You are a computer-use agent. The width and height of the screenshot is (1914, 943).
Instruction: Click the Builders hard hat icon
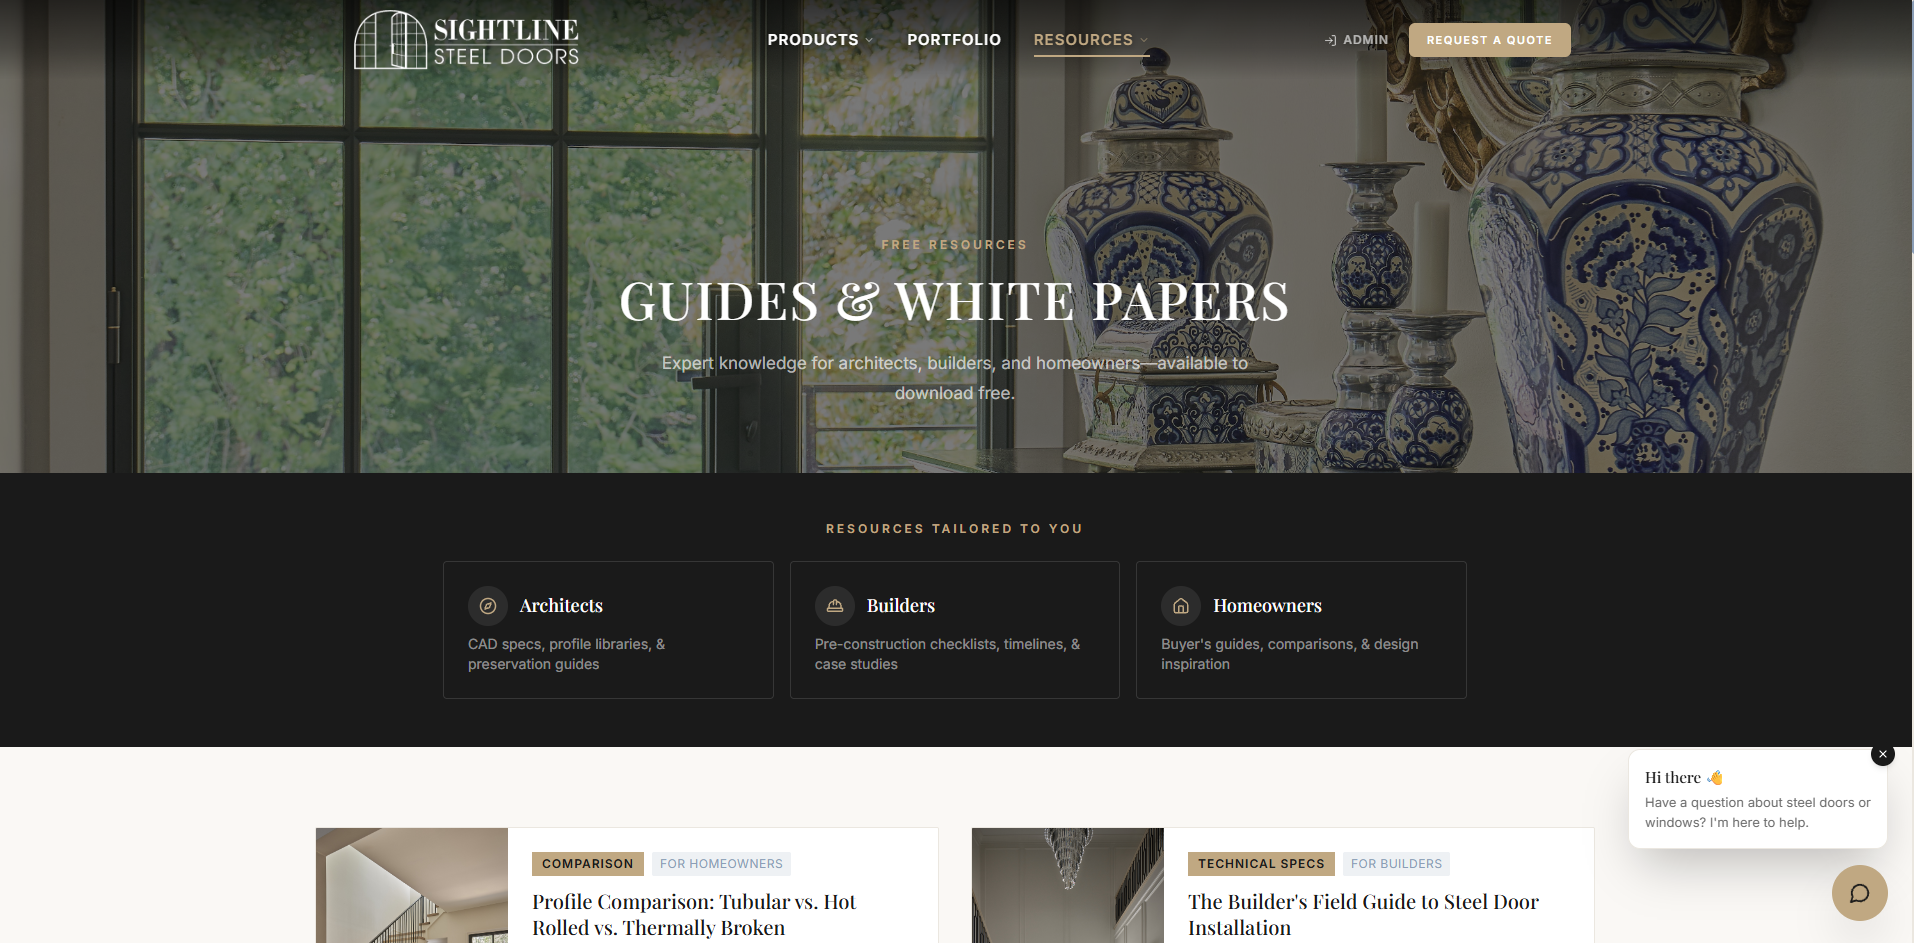click(x=835, y=606)
